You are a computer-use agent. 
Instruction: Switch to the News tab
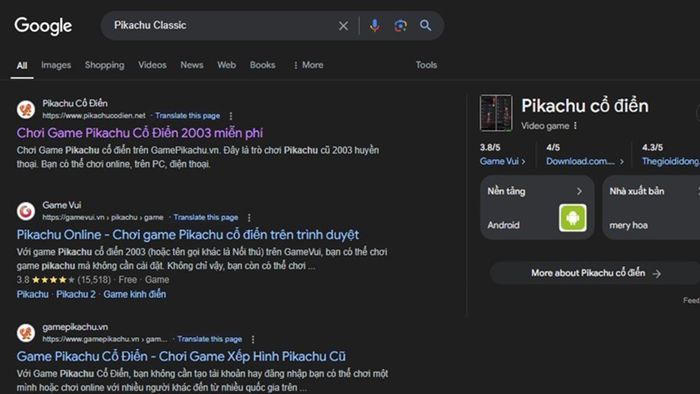pyautogui.click(x=192, y=65)
